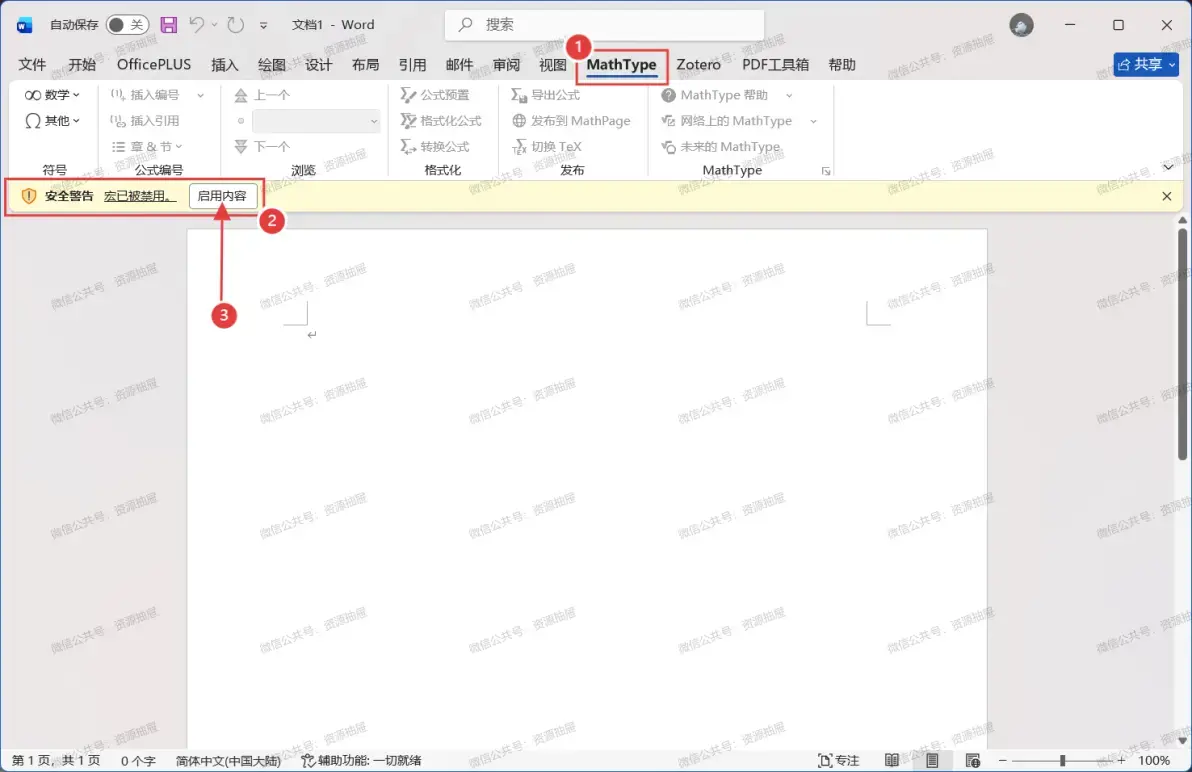The height and width of the screenshot is (772, 1192).
Task: Click 未来的 MathType
Action: tap(721, 147)
